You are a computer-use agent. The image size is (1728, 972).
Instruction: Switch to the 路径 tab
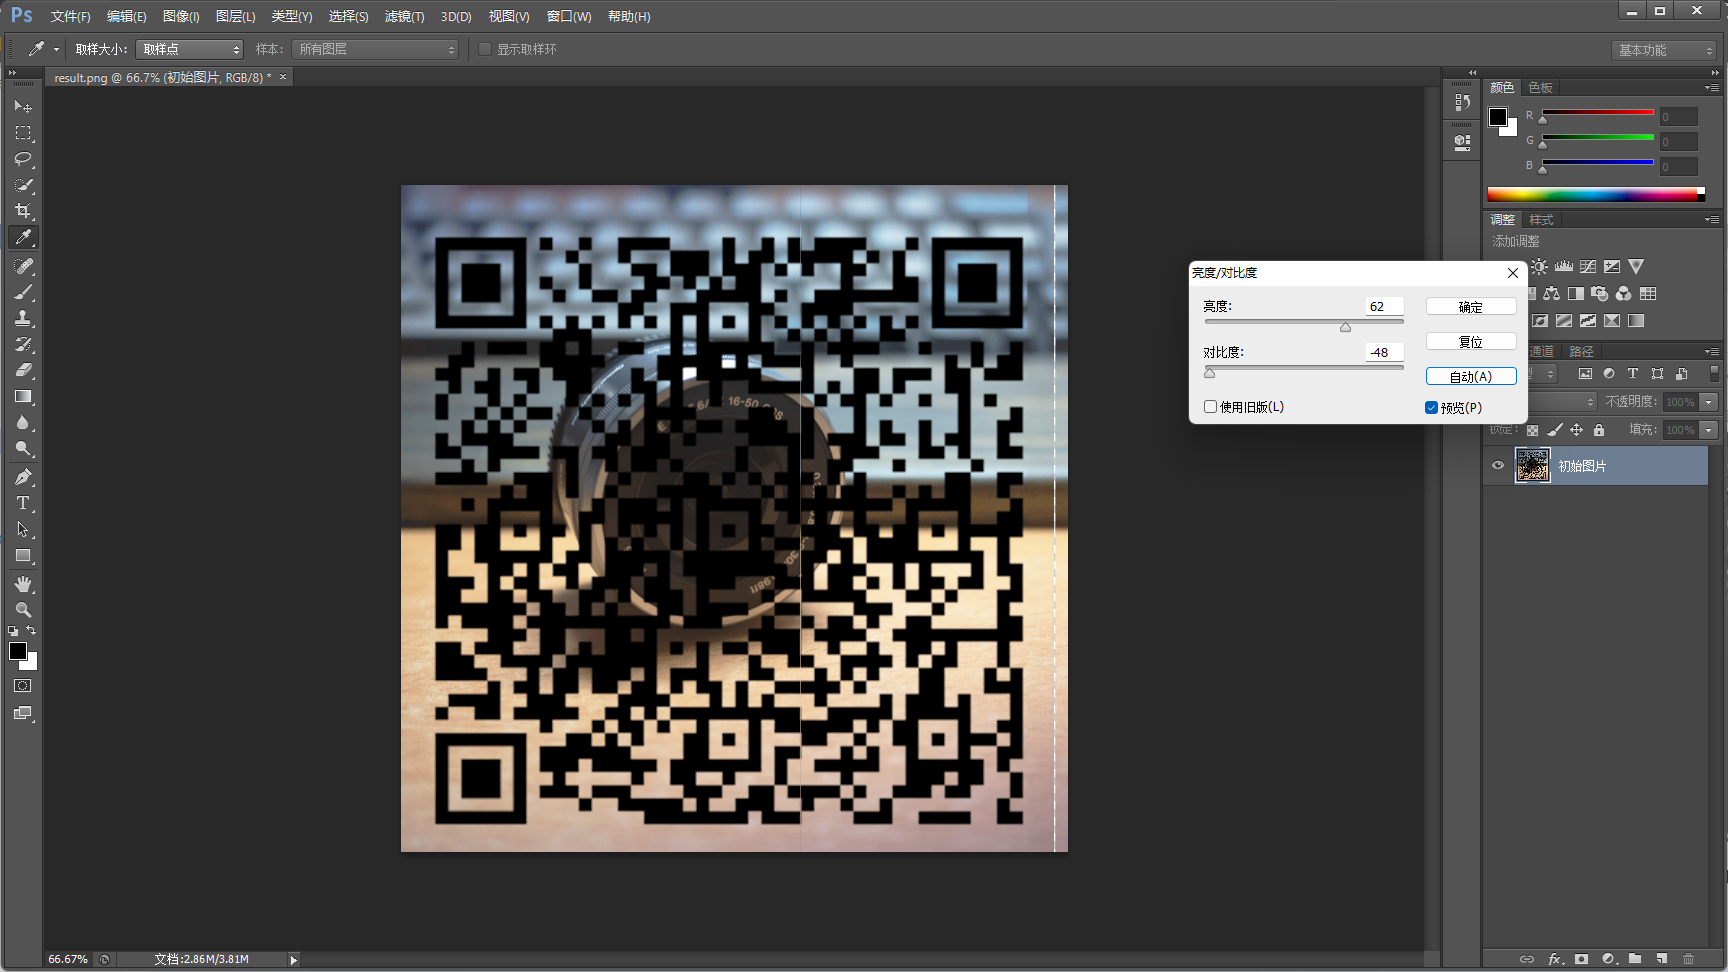click(x=1581, y=352)
